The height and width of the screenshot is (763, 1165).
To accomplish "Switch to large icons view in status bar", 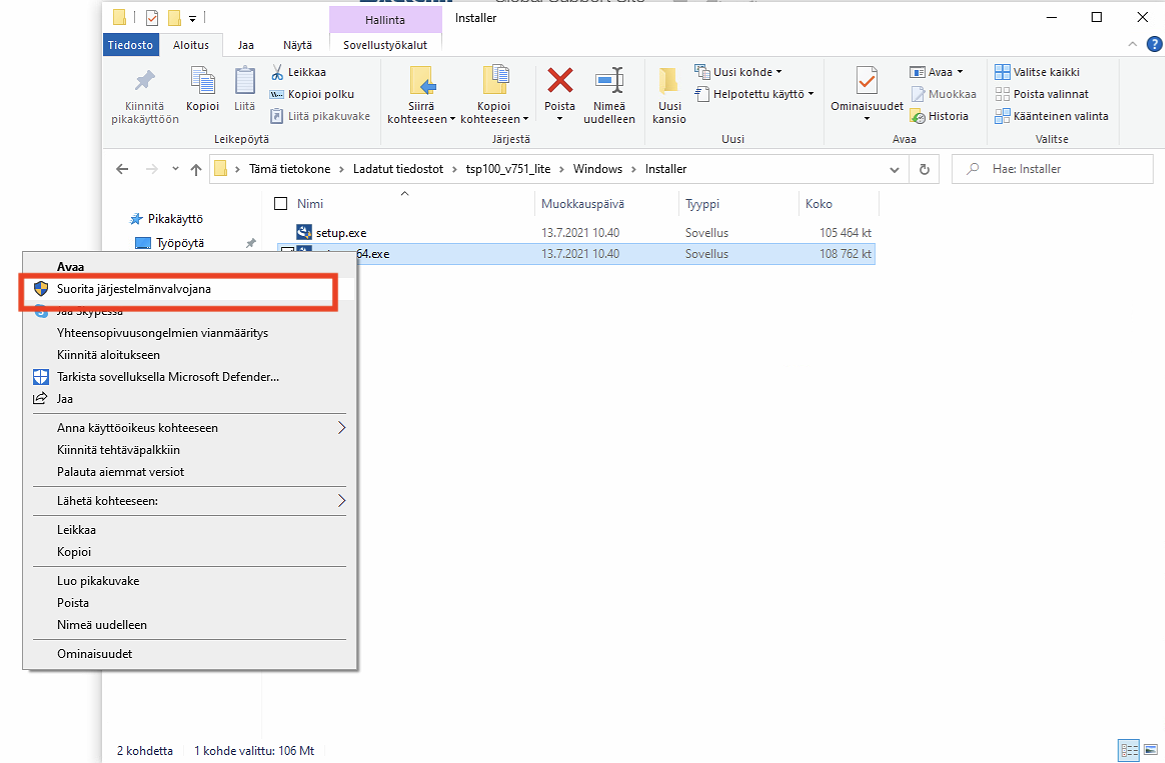I will click(1151, 750).
